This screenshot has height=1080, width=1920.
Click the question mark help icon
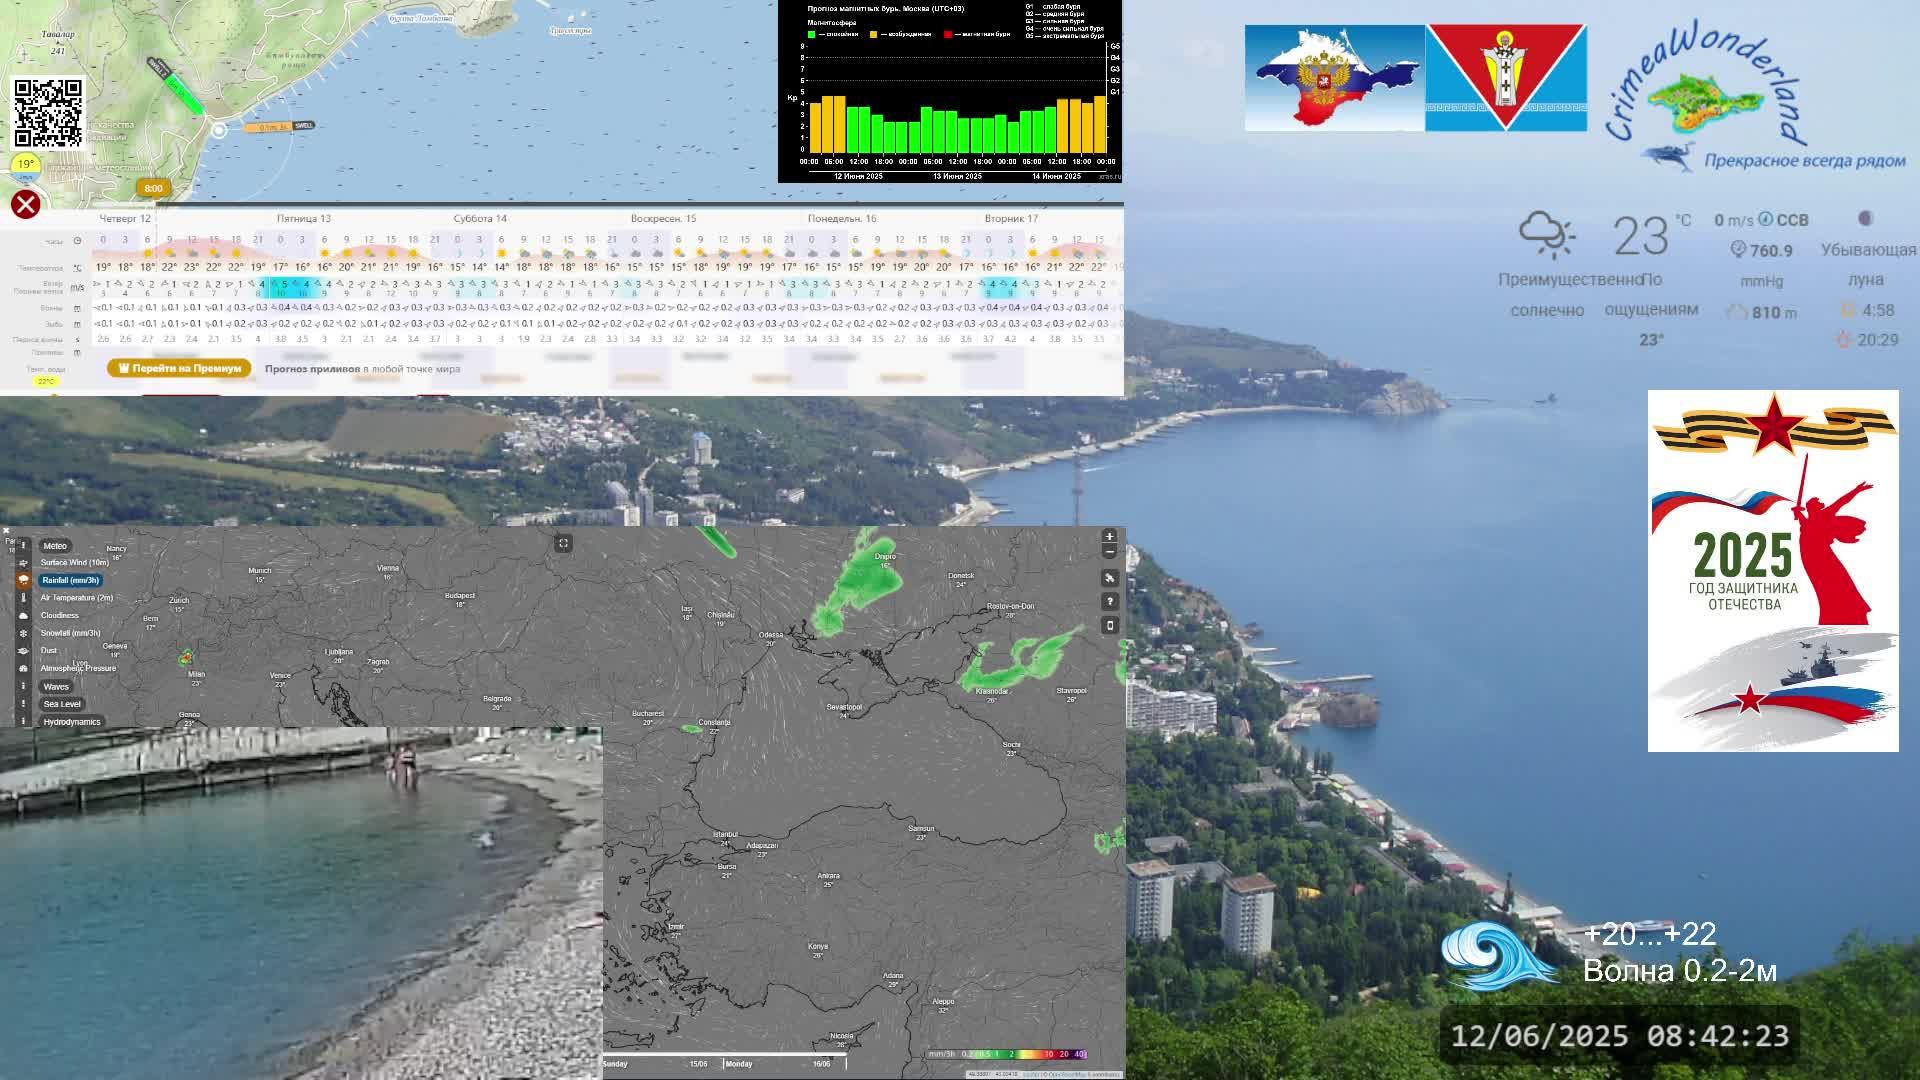point(1109,601)
